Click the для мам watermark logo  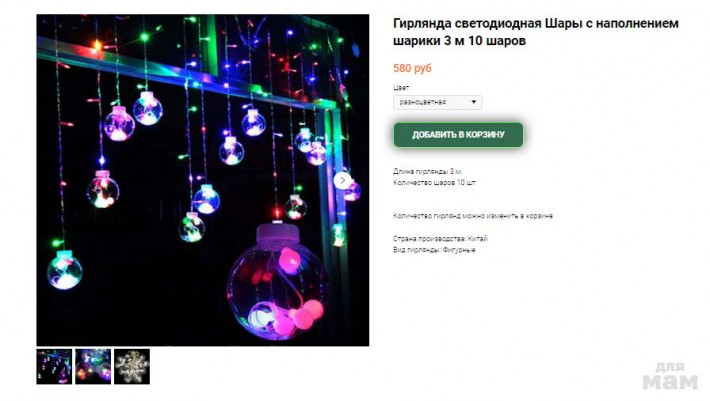click(670, 376)
